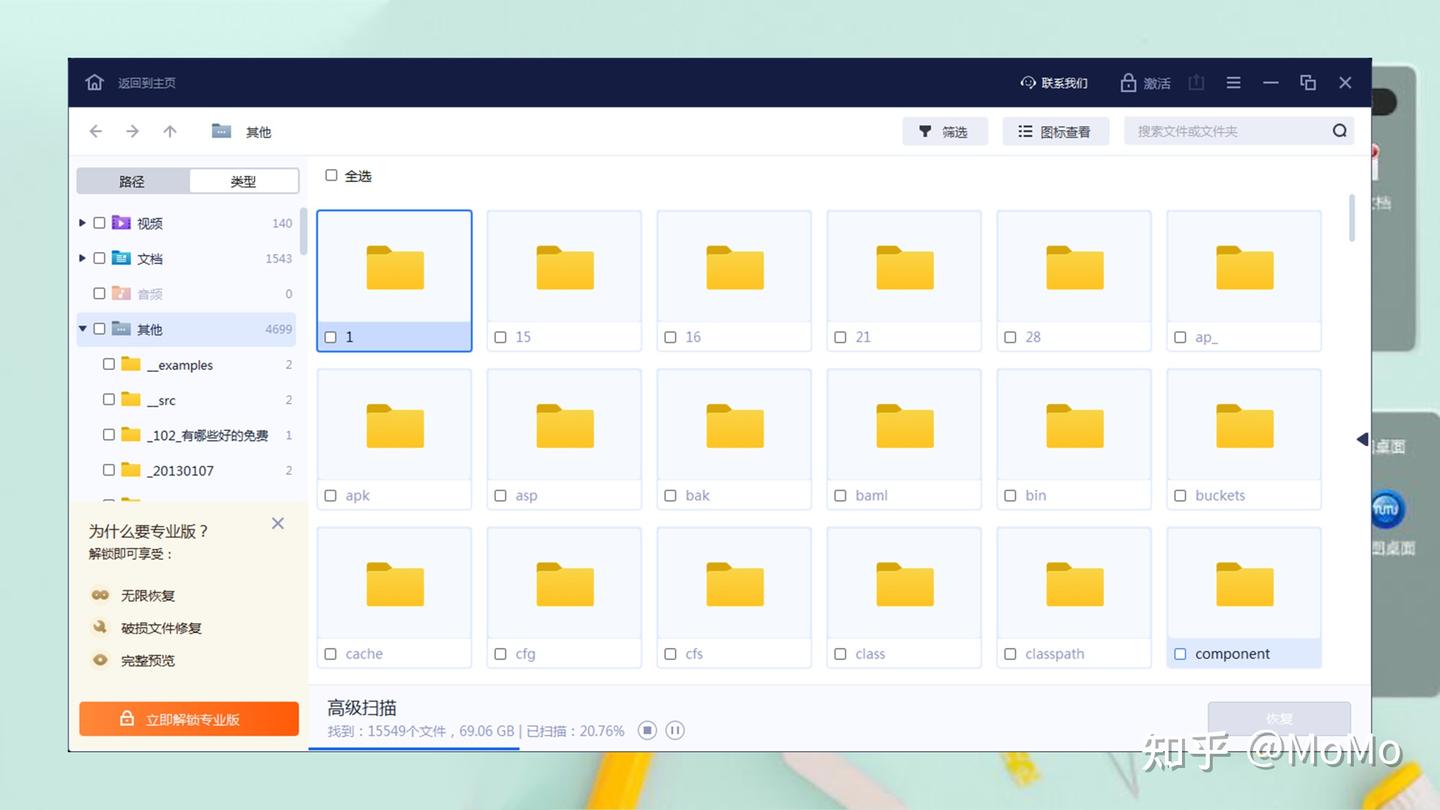The image size is (1440, 810).
Task: Open the folder named 16
Action: (x=734, y=267)
